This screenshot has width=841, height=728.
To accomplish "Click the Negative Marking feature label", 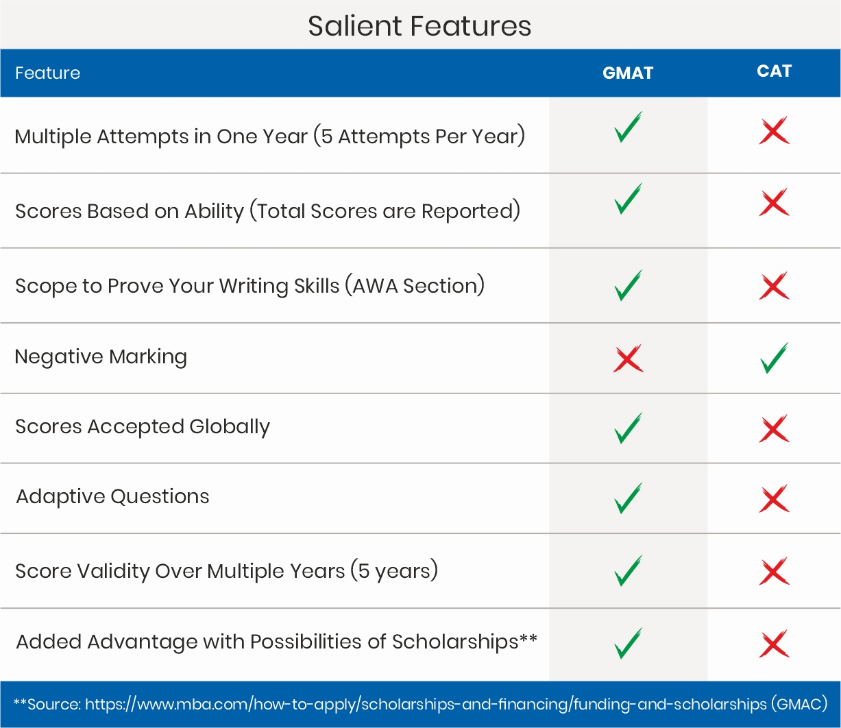I will (101, 357).
